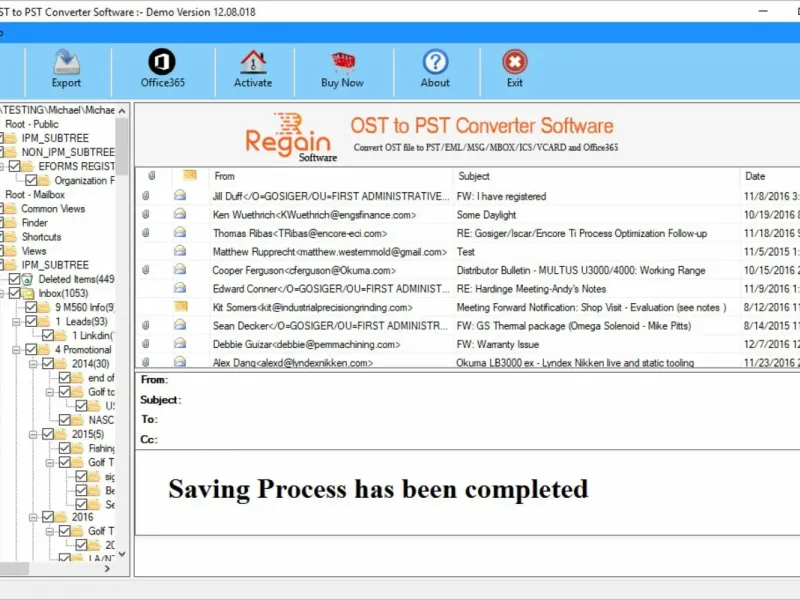This screenshot has height=600, width=800.
Task: Click attachment clip in Jill Duff row
Action: click(x=145, y=195)
